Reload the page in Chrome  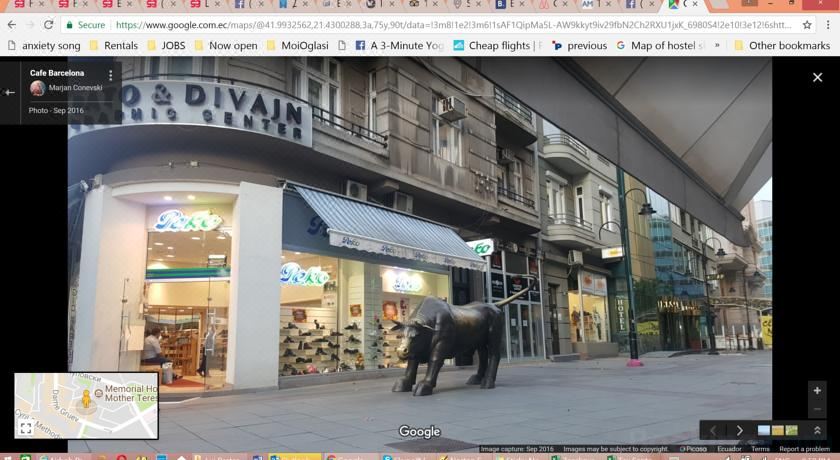[x=48, y=25]
